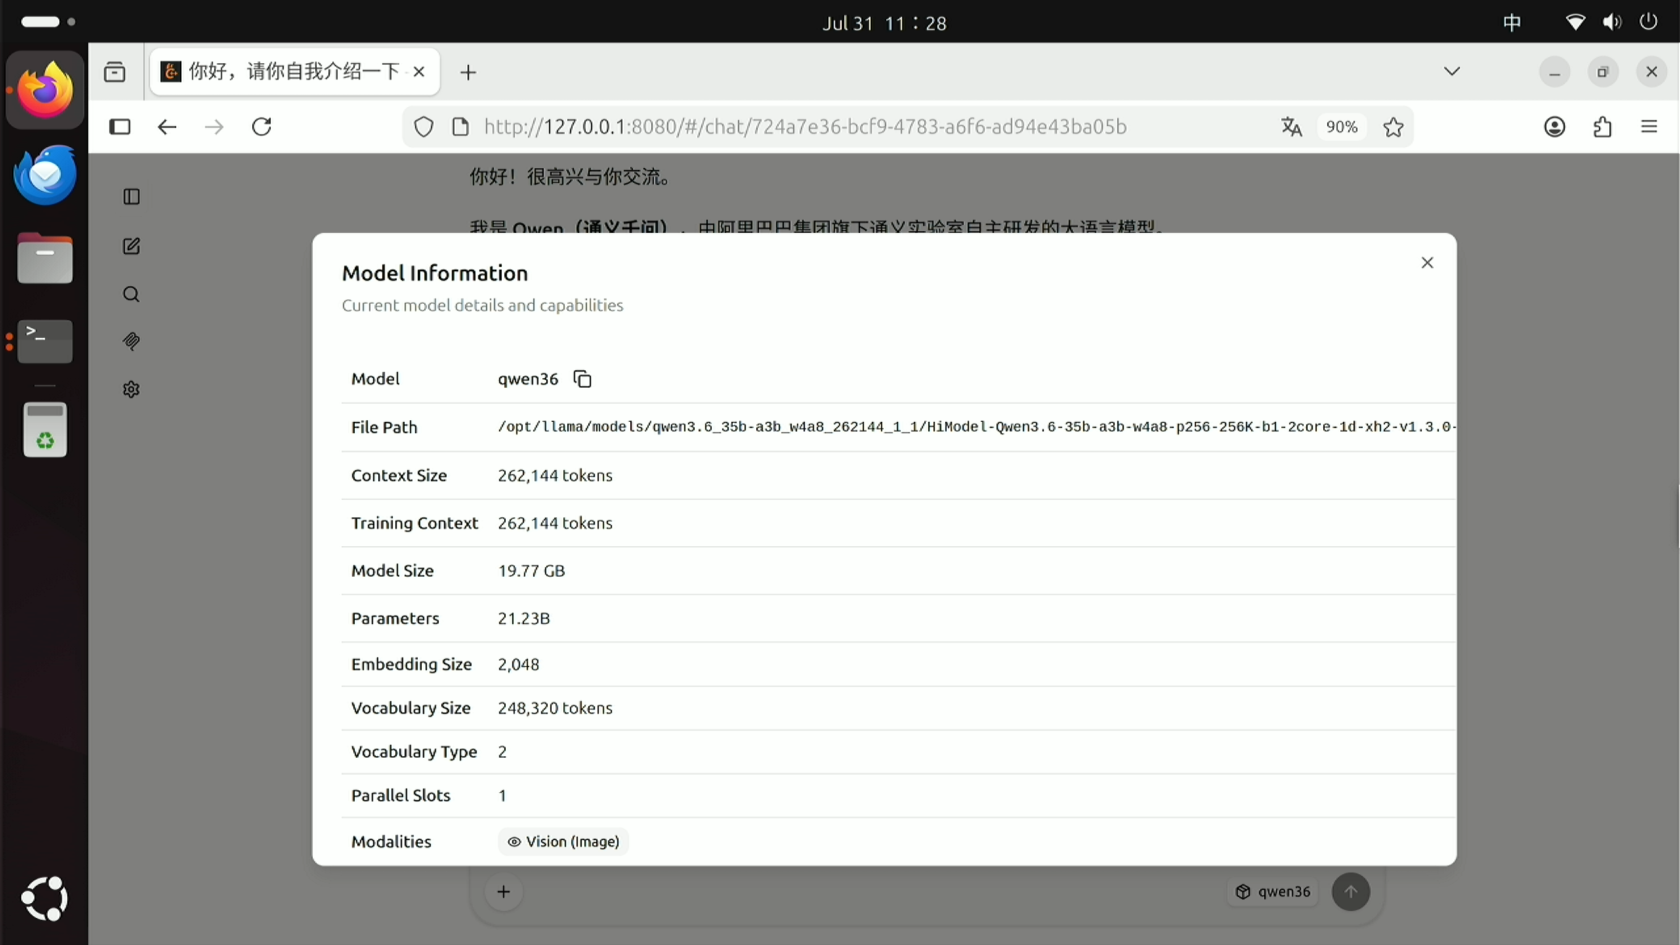Open Firefox from the Ubuntu dock
Viewport: 1680px width, 945px height.
(x=45, y=90)
